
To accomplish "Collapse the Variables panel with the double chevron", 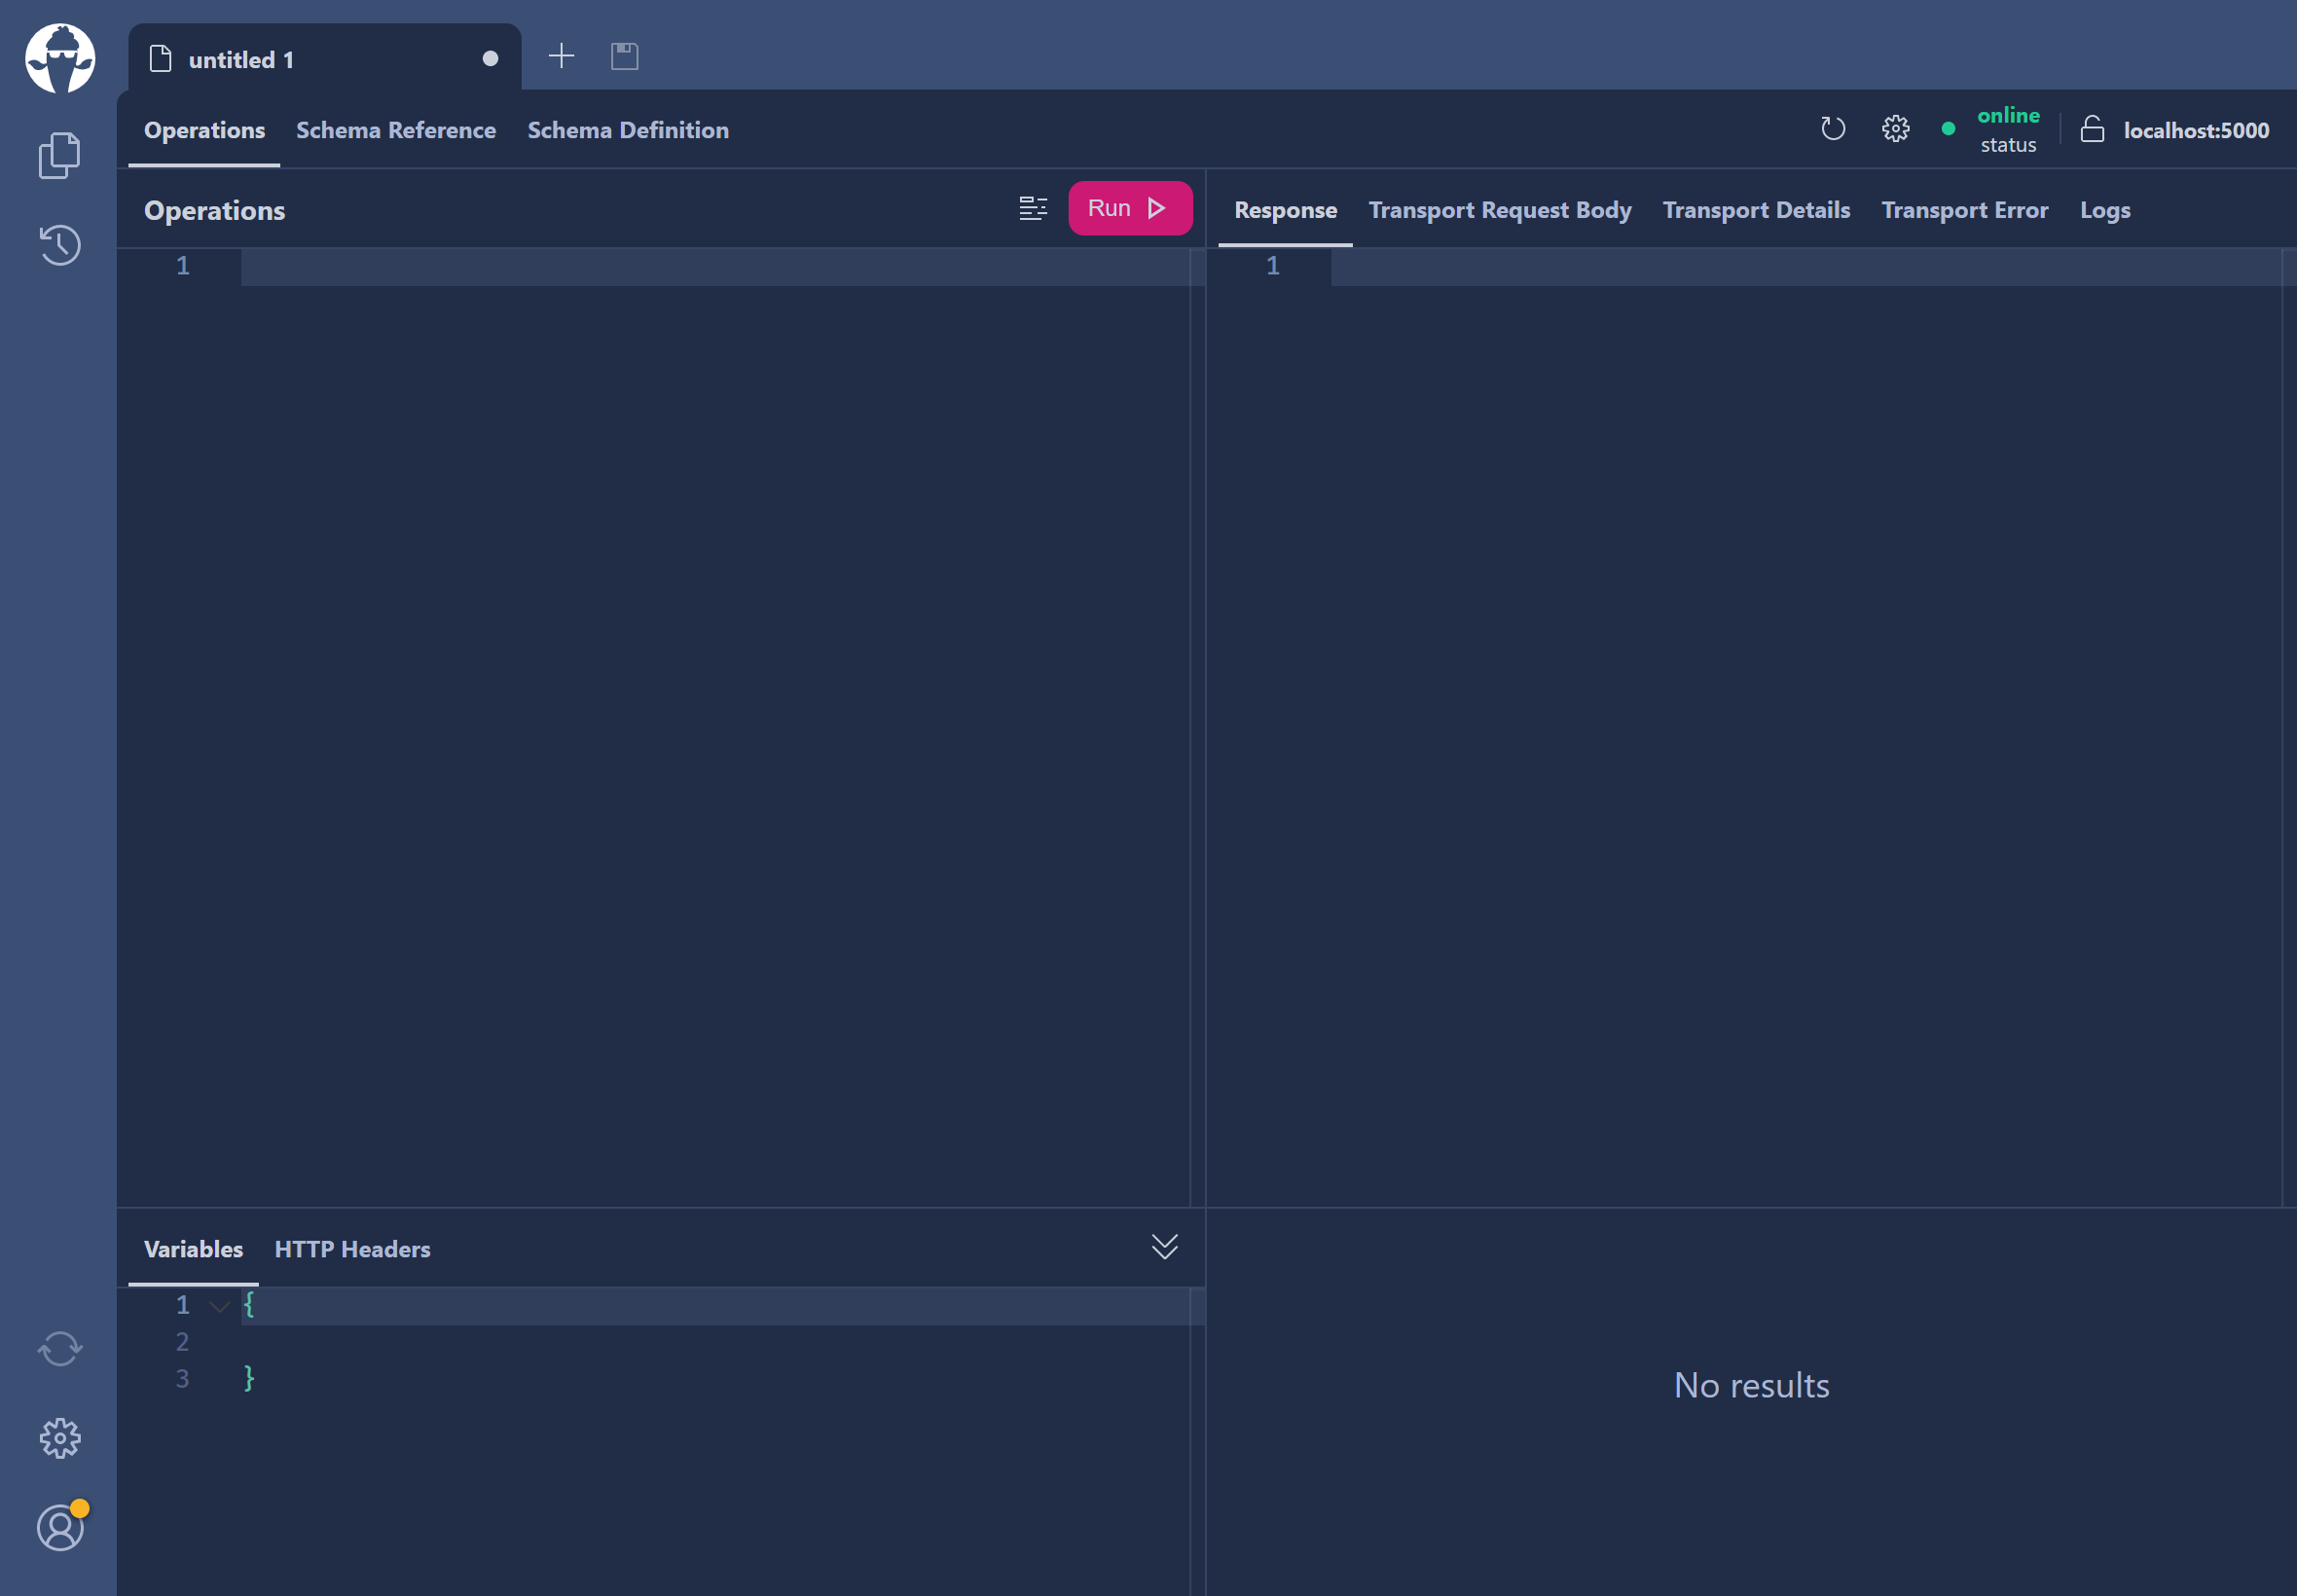I will [x=1163, y=1246].
